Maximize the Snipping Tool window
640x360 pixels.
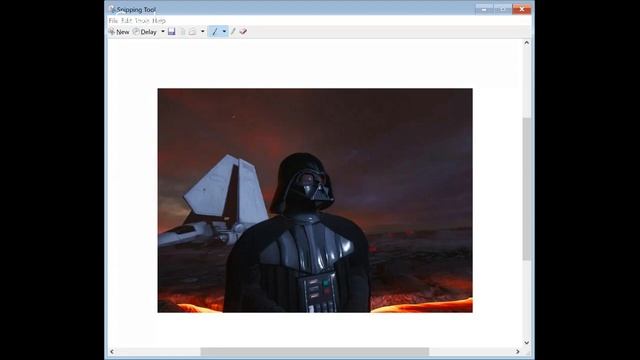[502, 9]
